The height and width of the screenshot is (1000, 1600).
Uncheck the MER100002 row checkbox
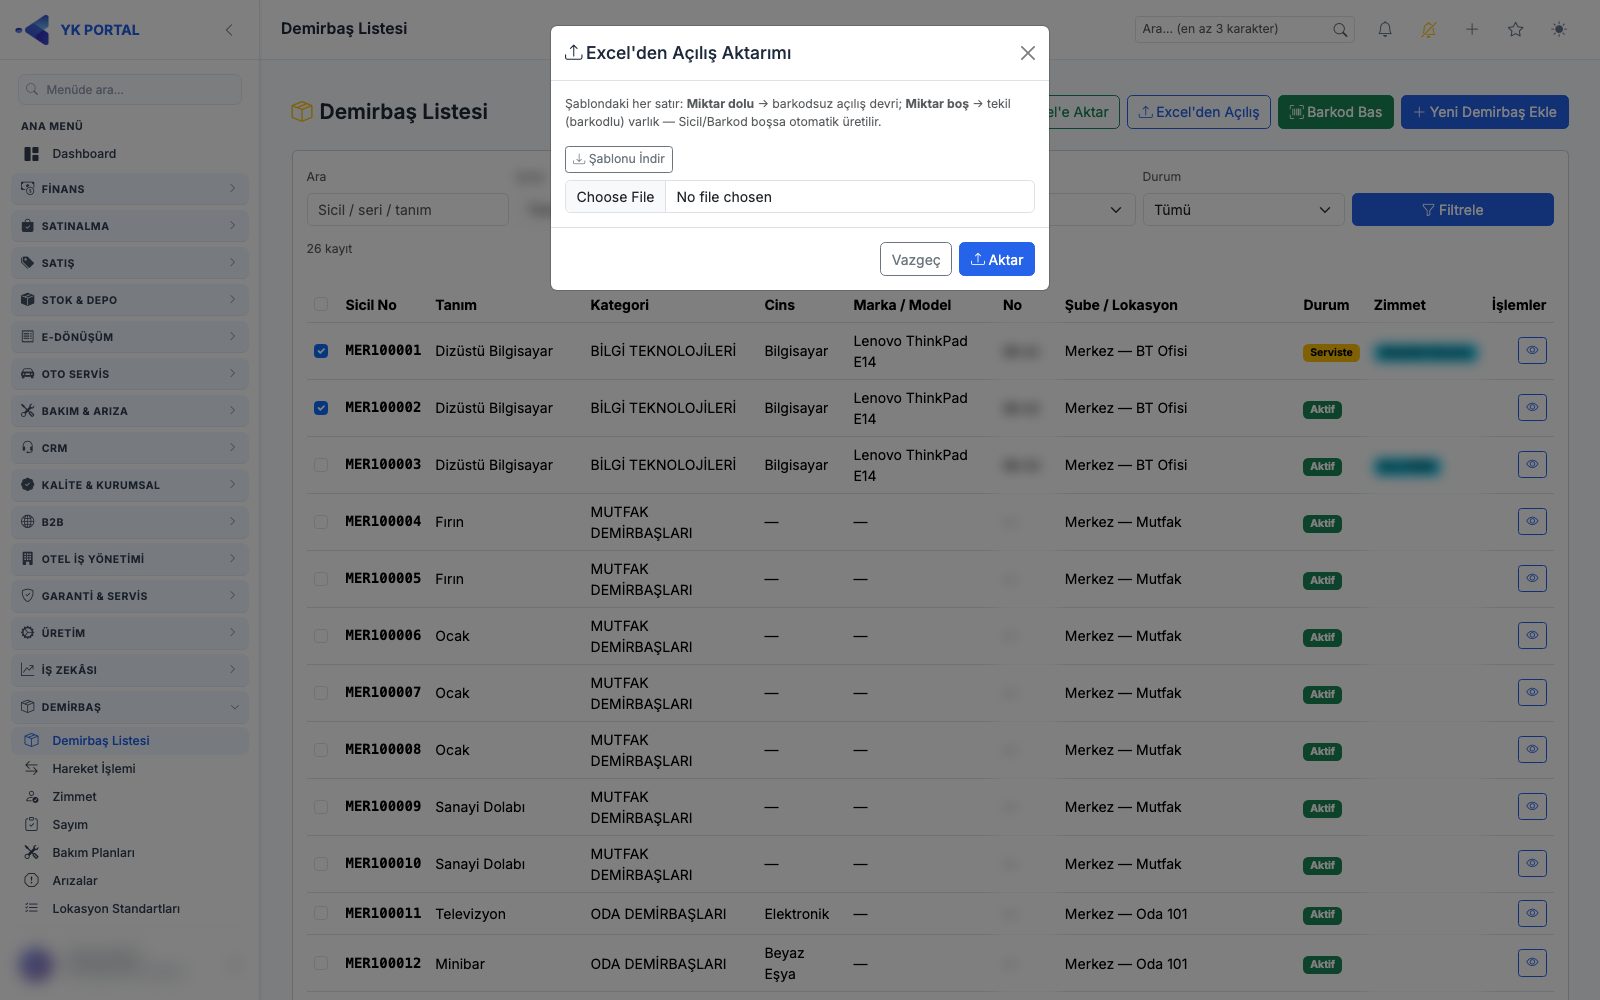point(321,408)
